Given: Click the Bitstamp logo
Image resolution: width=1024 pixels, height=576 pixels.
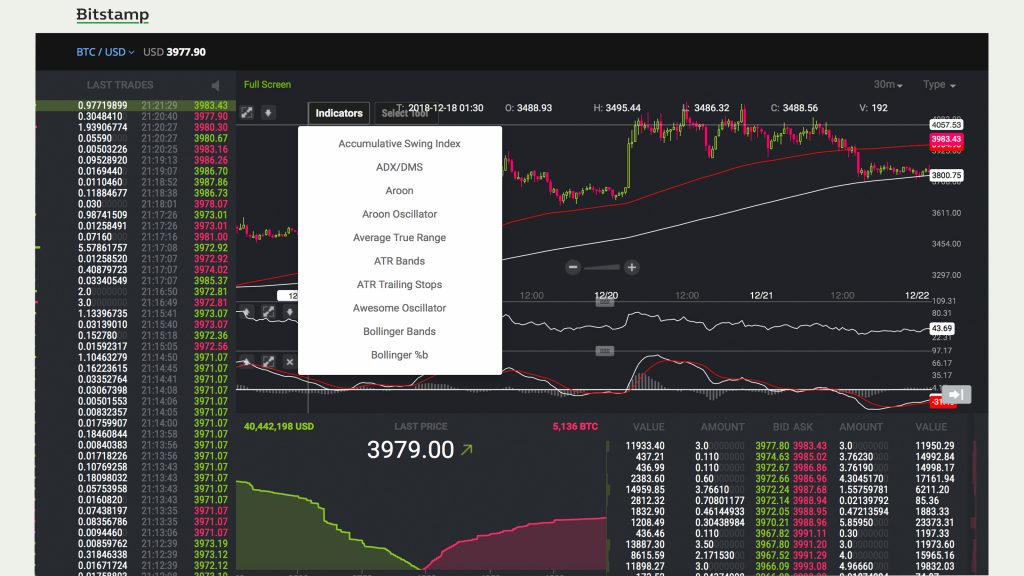Looking at the screenshot, I should [x=112, y=15].
